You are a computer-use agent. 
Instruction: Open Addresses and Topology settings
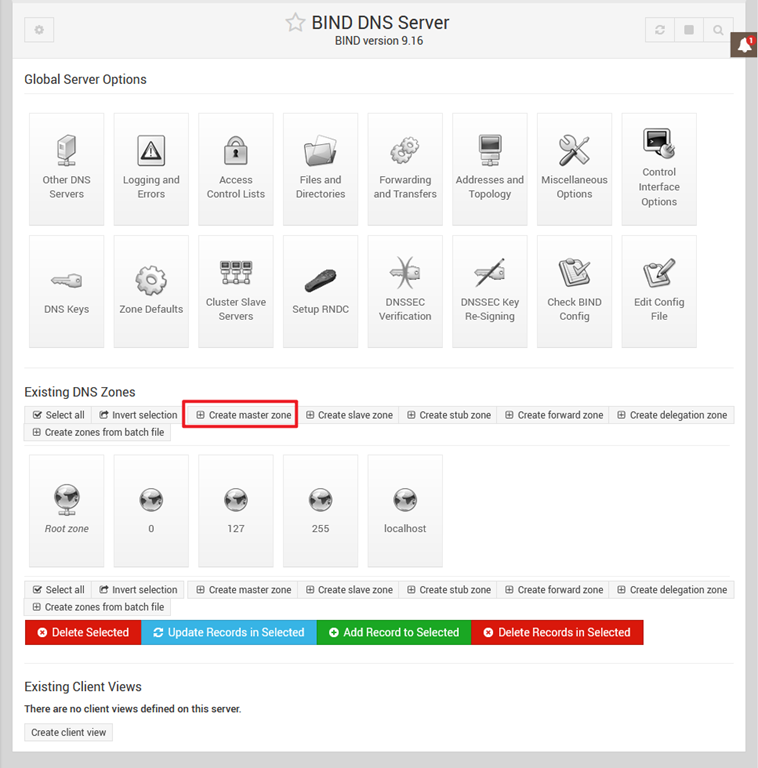tap(490, 169)
